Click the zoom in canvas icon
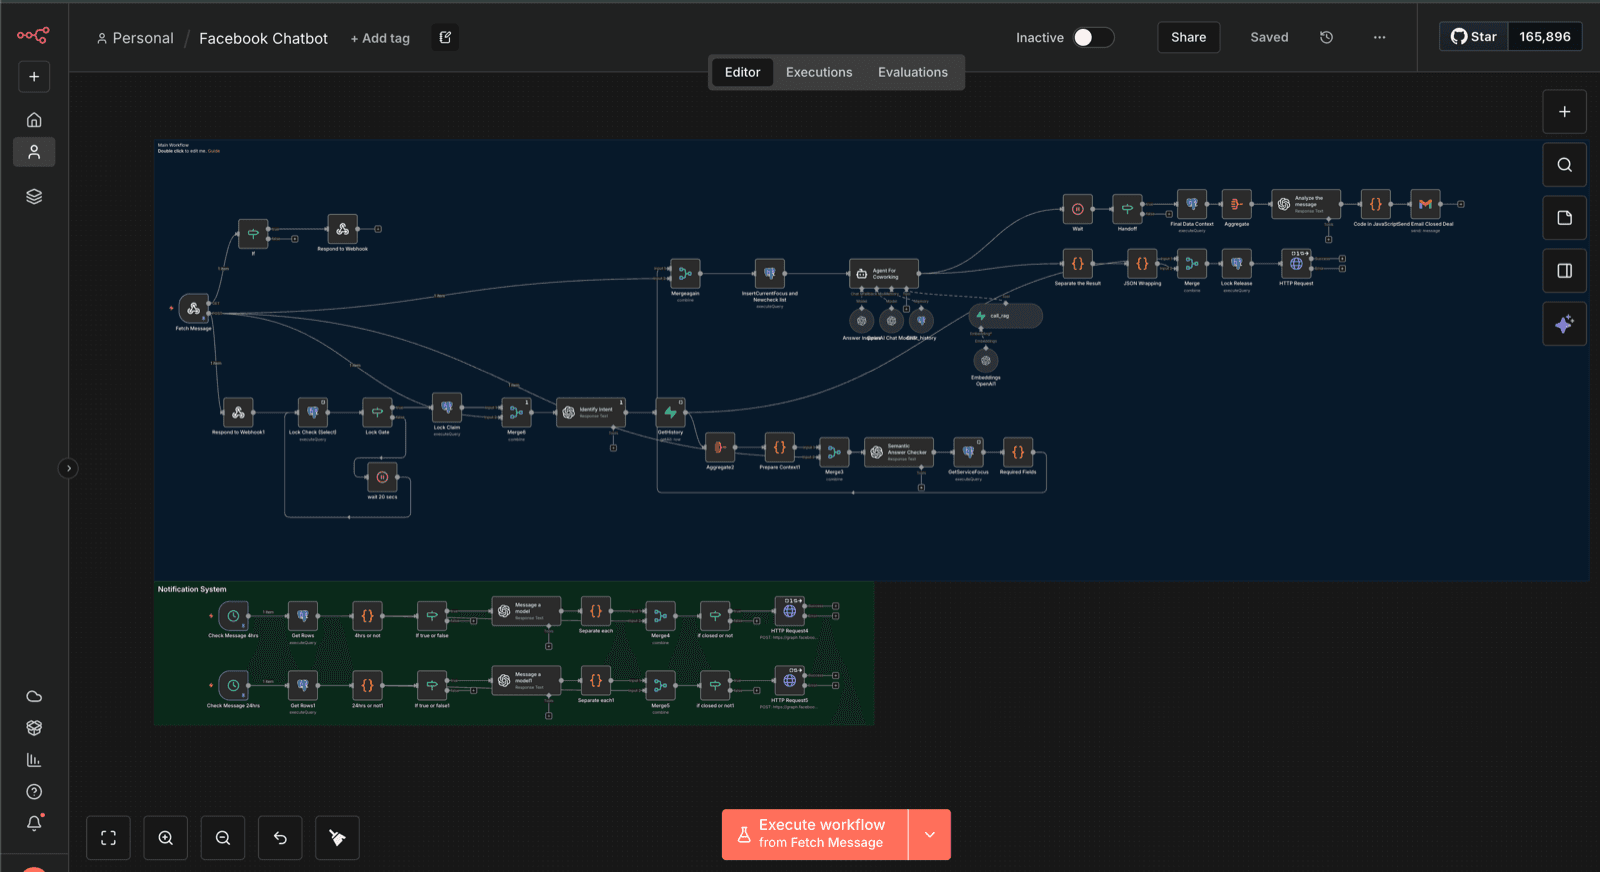This screenshot has height=872, width=1600. [166, 838]
